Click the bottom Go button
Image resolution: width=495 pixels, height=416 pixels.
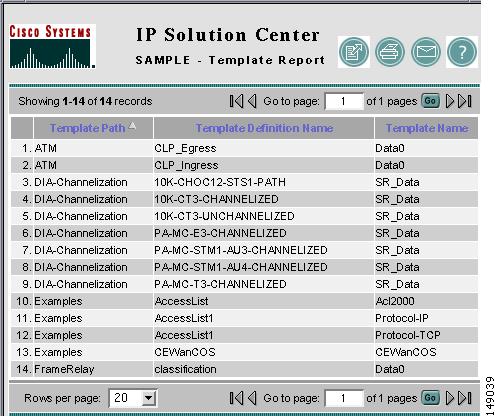(x=430, y=397)
